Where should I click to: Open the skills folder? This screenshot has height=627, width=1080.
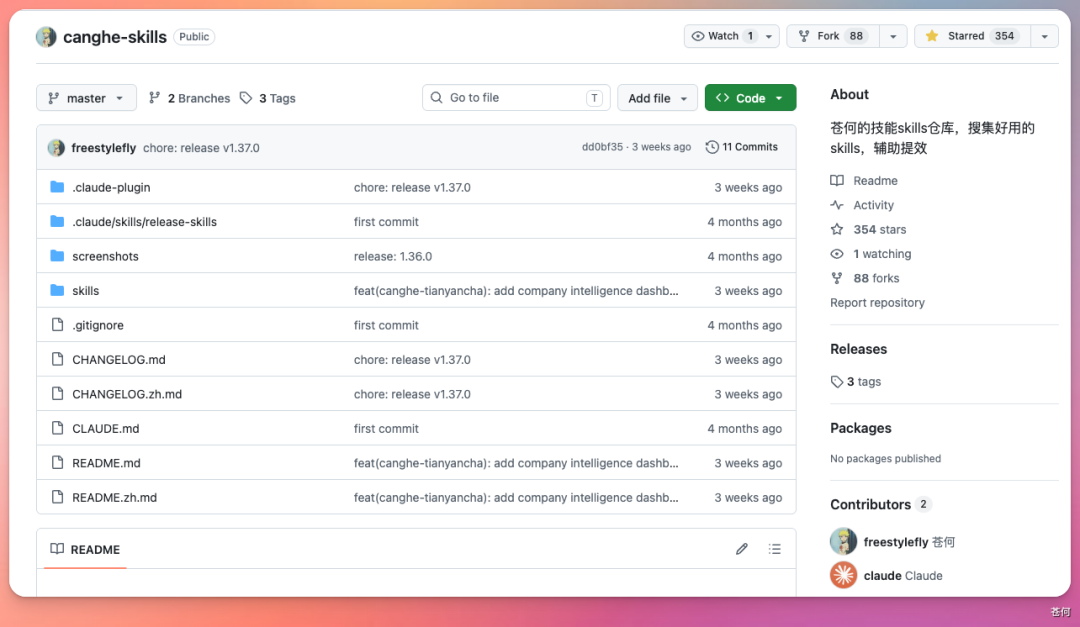pyautogui.click(x=85, y=291)
